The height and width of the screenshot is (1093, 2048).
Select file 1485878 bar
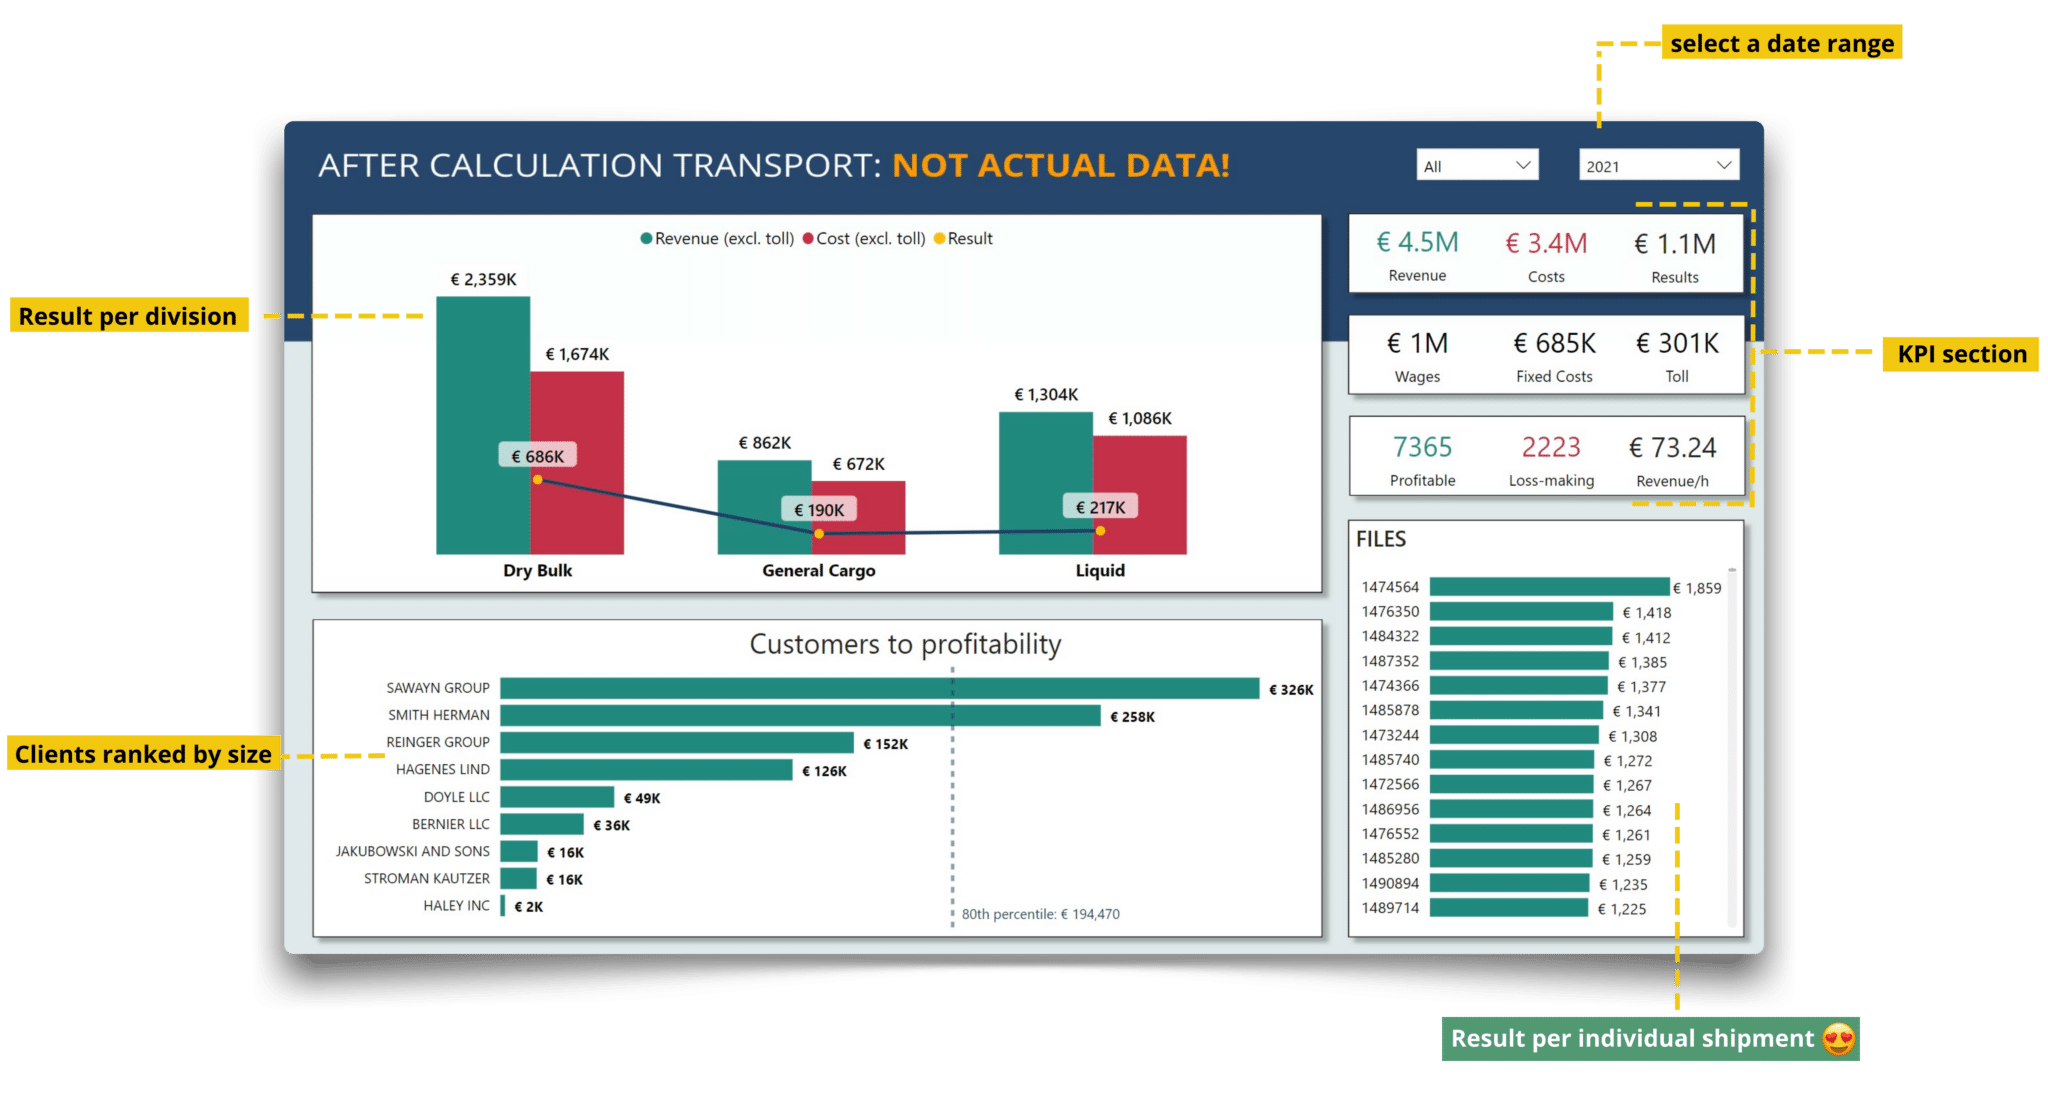1516,710
